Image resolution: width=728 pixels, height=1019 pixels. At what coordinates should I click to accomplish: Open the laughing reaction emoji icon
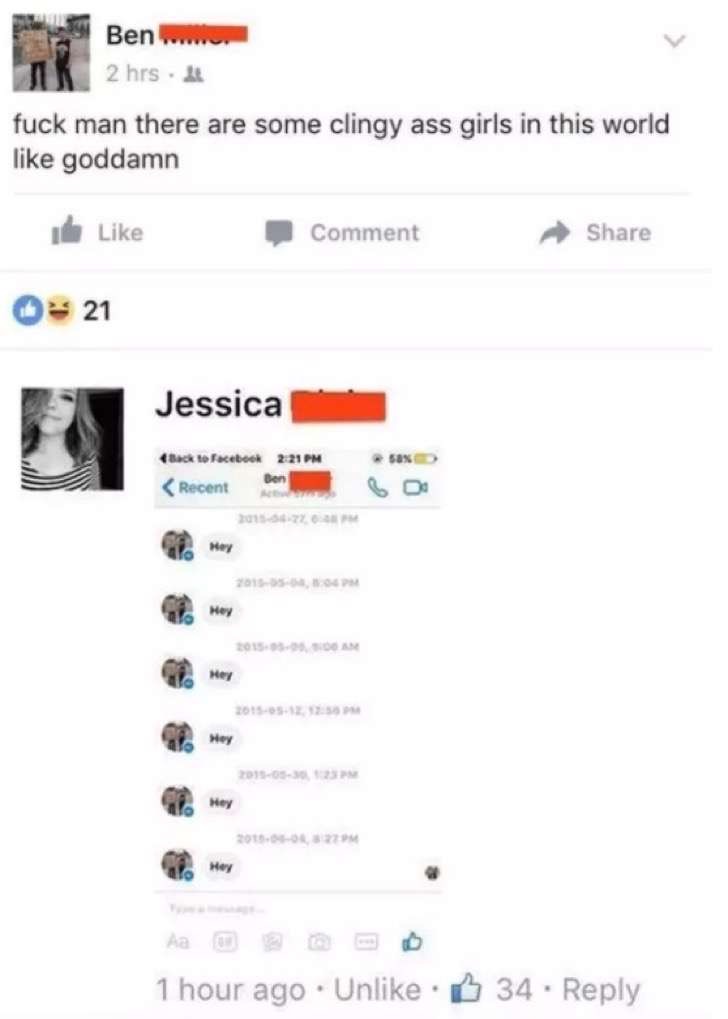click(60, 309)
